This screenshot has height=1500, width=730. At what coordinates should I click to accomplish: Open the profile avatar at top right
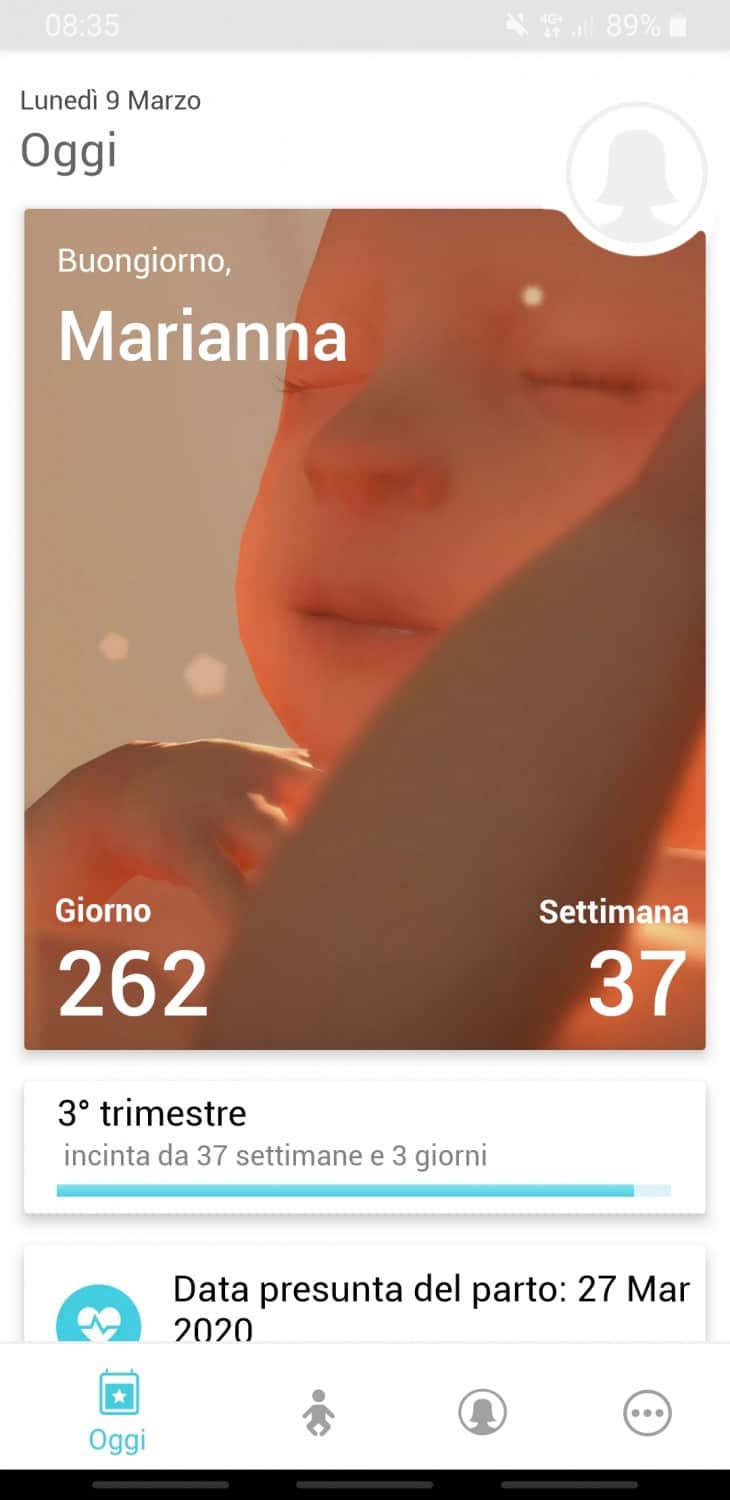point(637,173)
